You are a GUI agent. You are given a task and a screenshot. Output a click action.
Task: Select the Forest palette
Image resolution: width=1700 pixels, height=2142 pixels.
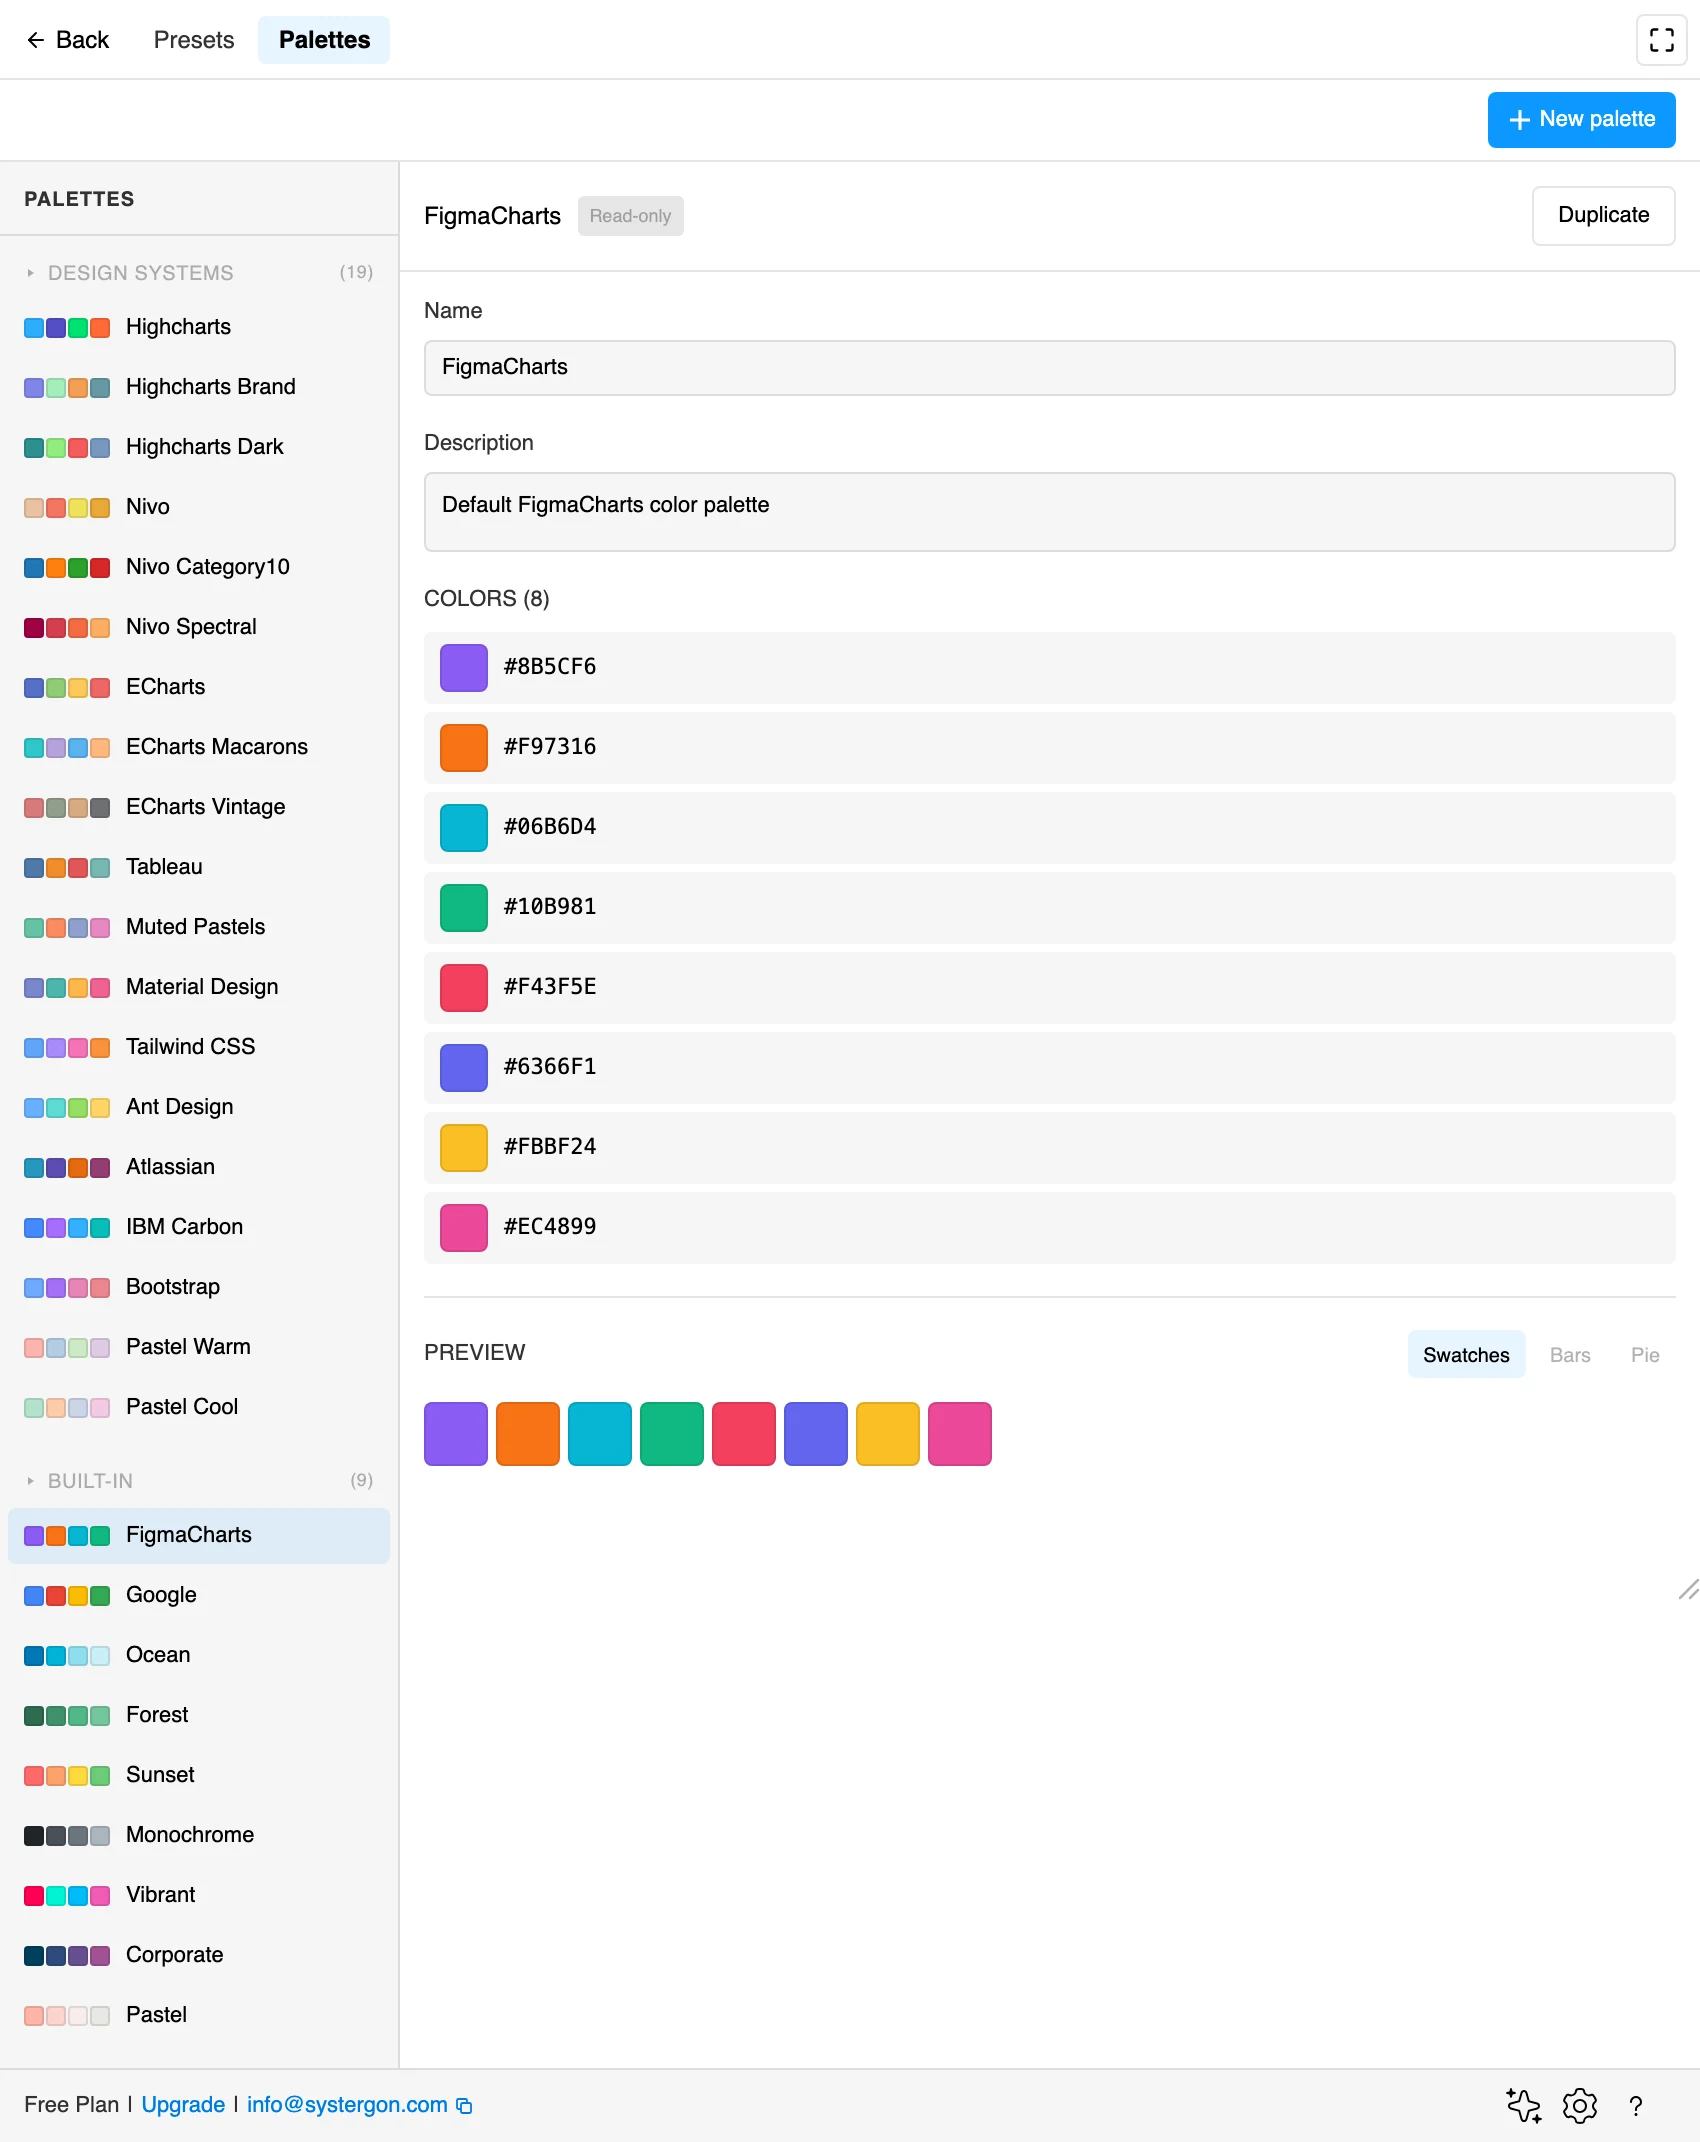[x=199, y=1715]
